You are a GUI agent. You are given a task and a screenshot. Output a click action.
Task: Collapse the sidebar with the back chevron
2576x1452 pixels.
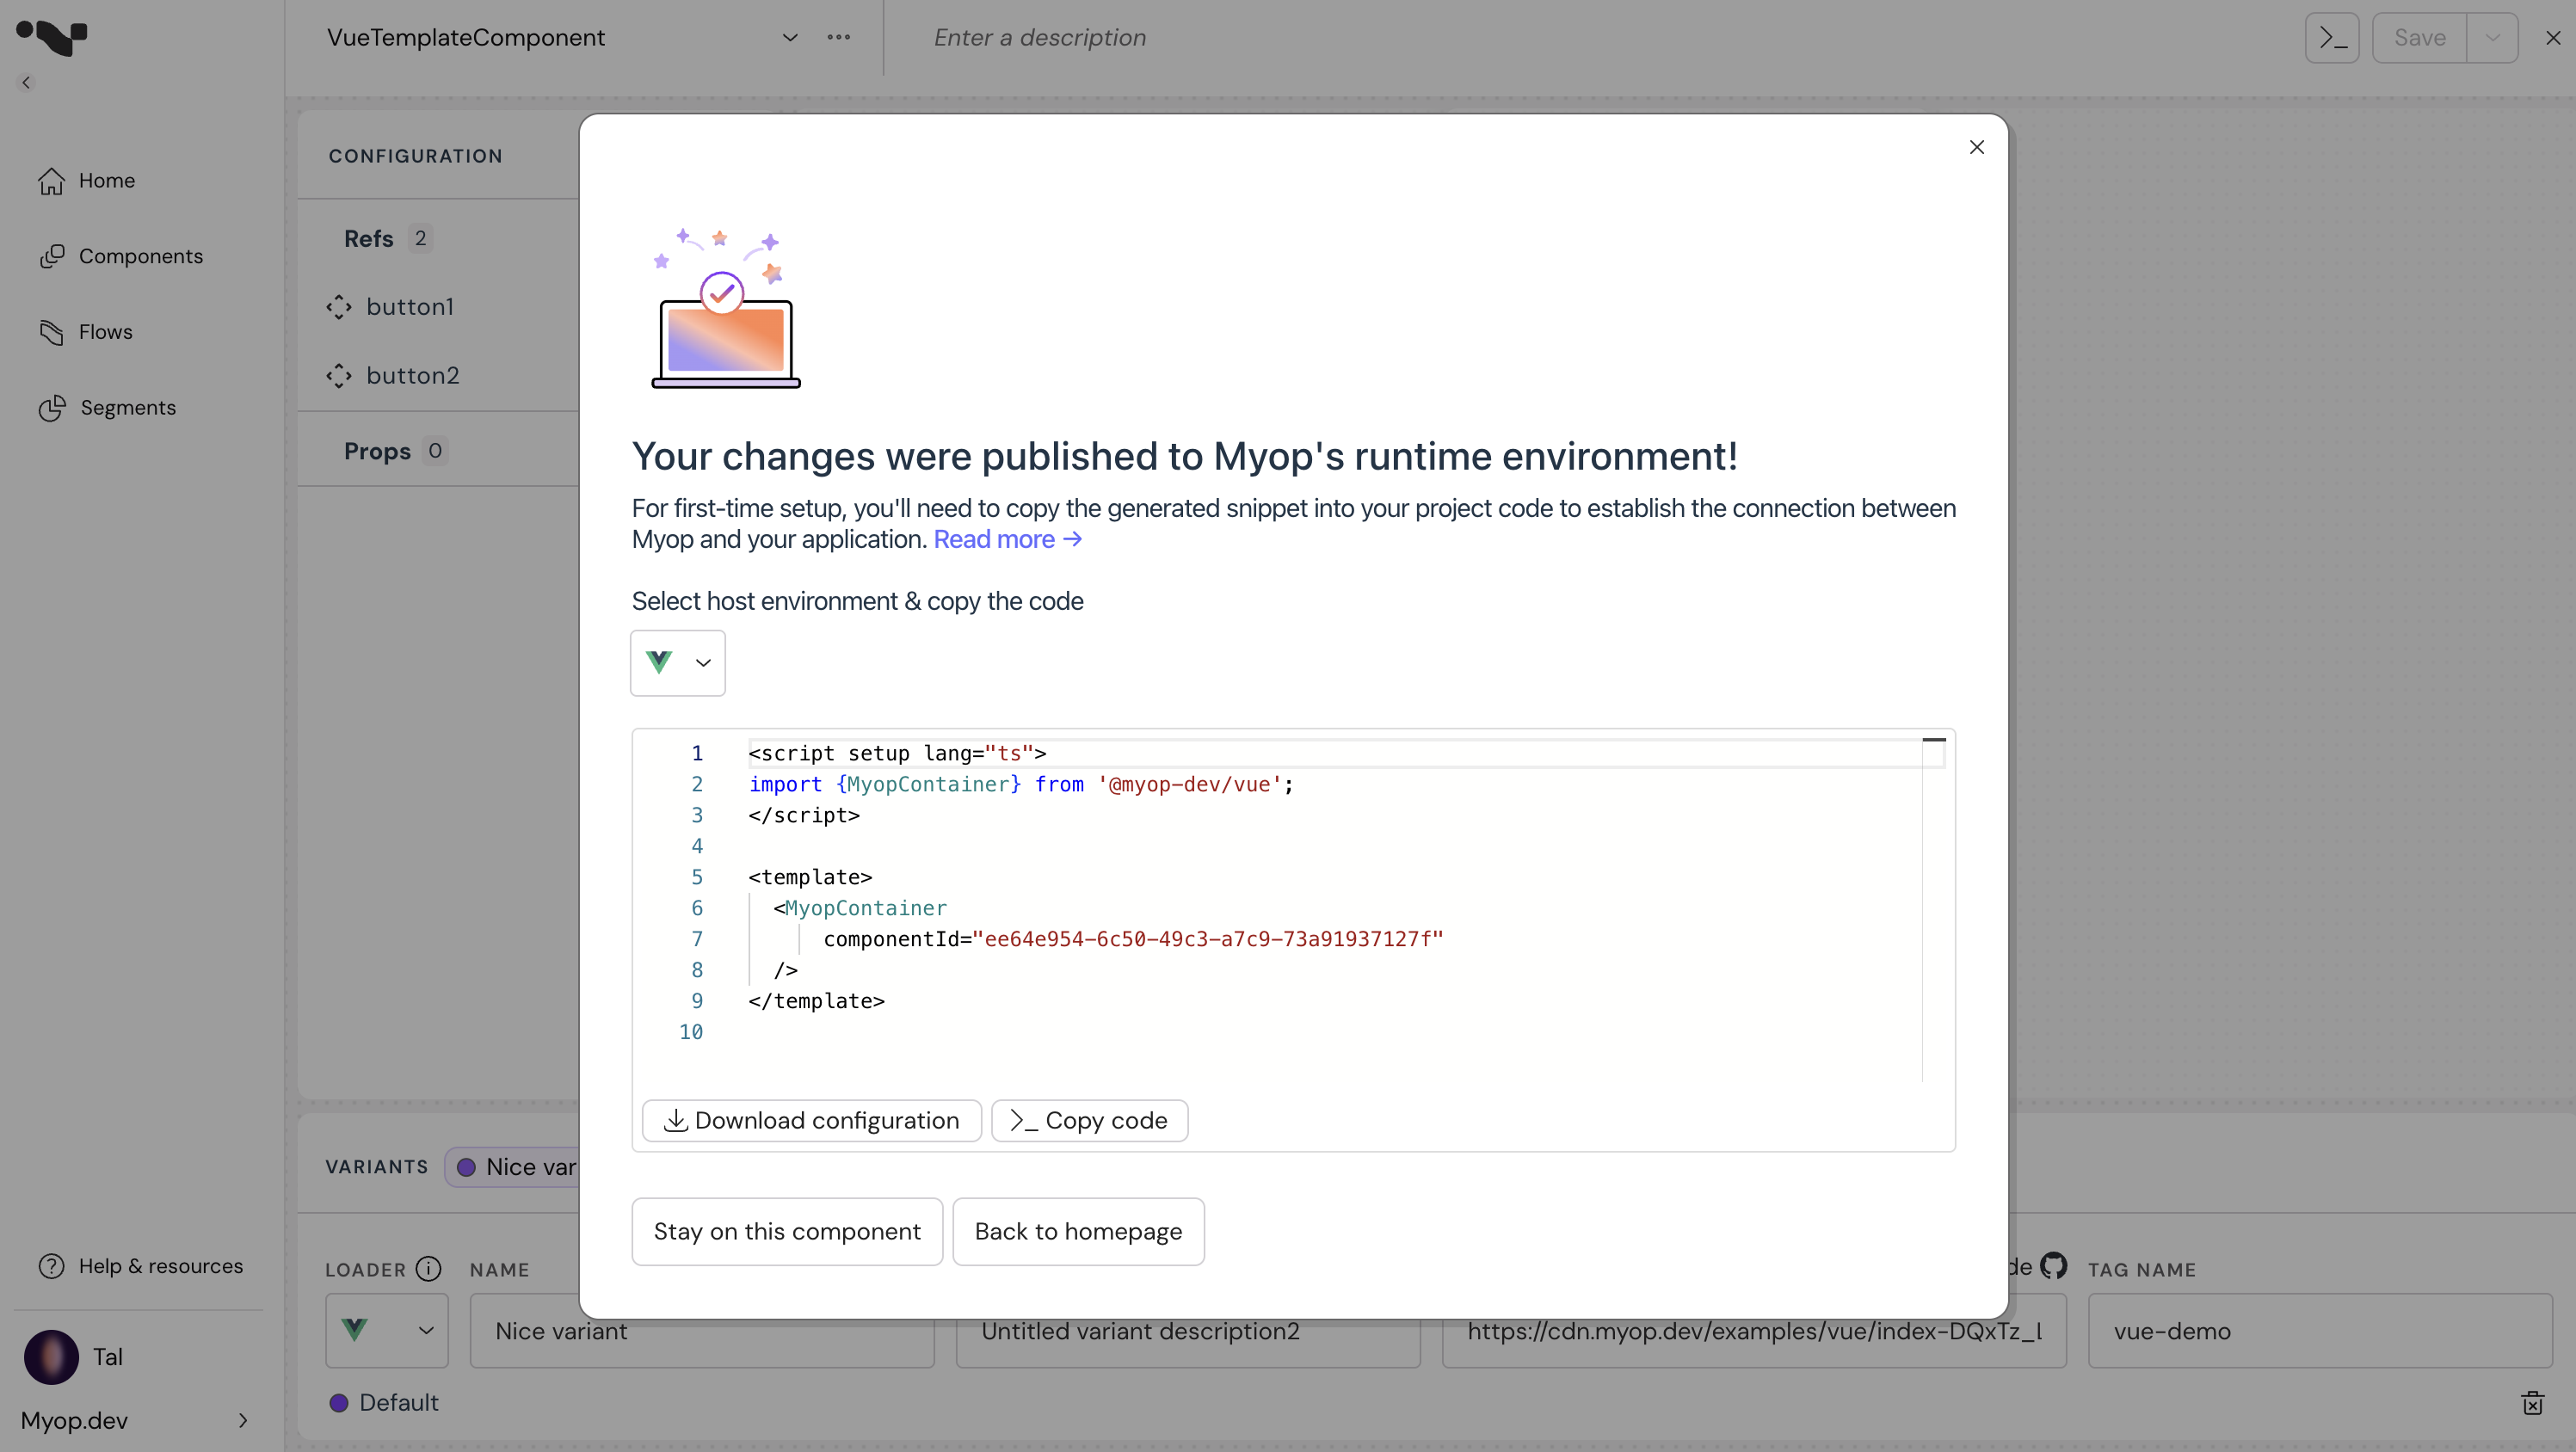tap(26, 83)
